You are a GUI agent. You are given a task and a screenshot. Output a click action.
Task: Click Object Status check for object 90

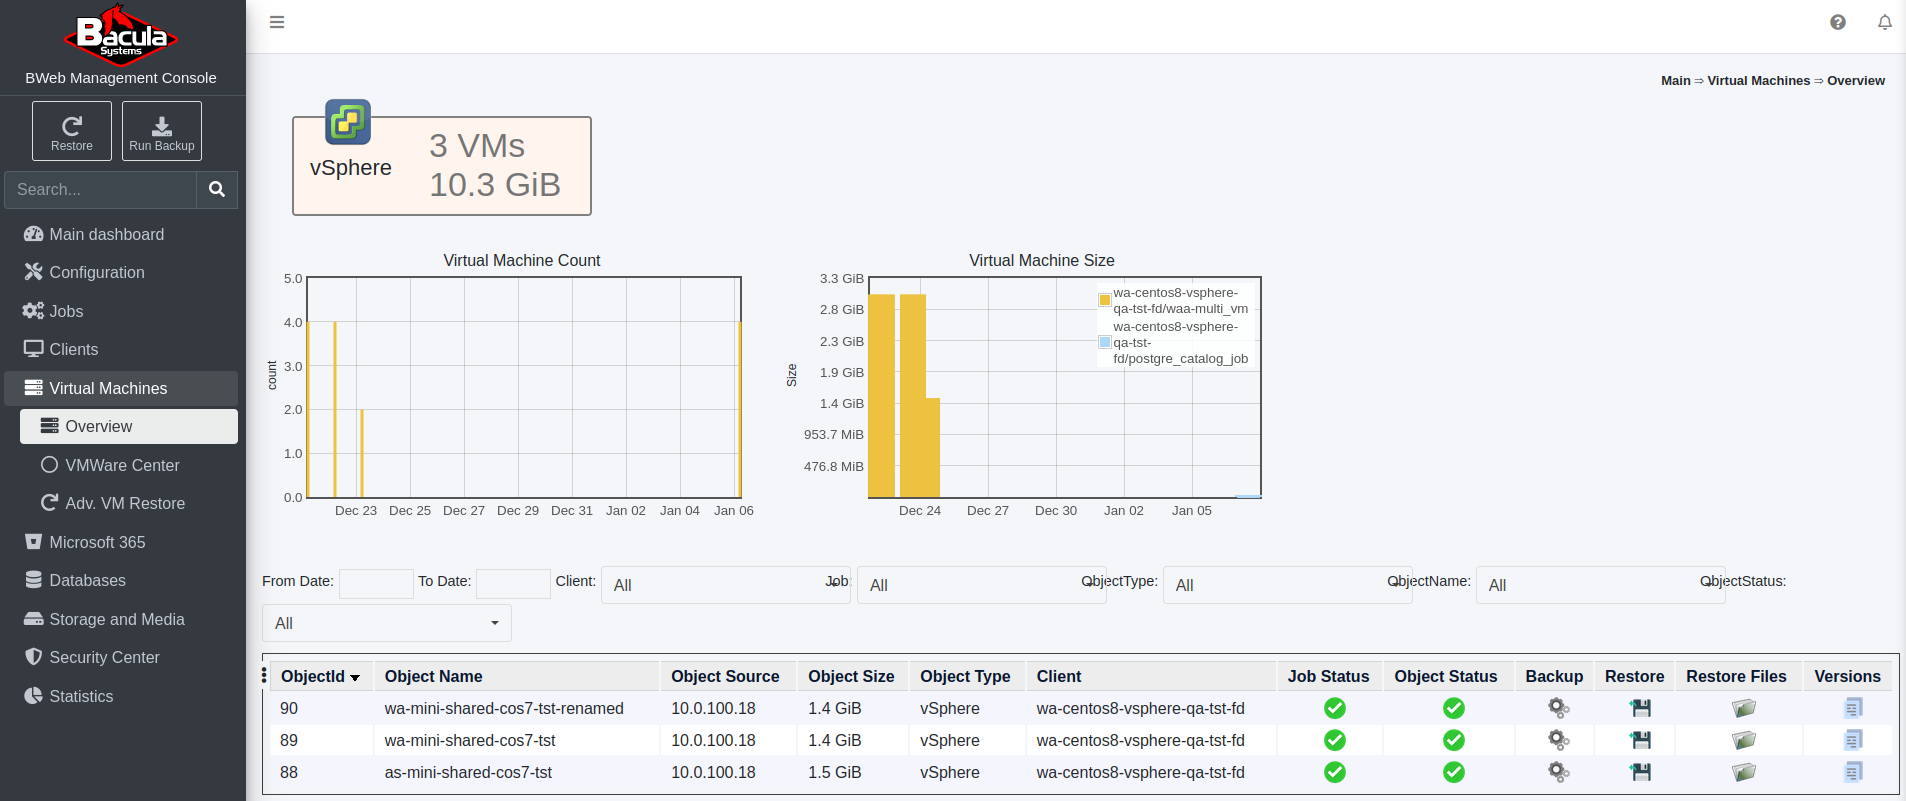(x=1454, y=708)
